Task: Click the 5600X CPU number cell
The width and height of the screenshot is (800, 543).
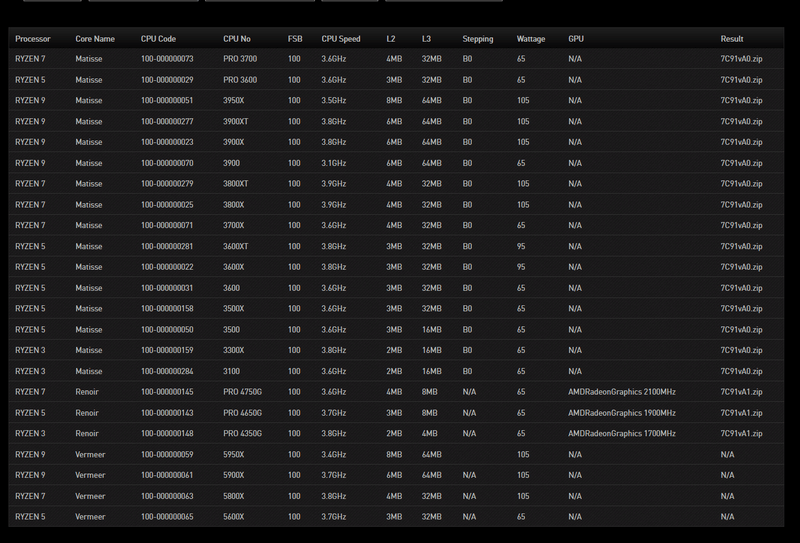Action: point(234,516)
